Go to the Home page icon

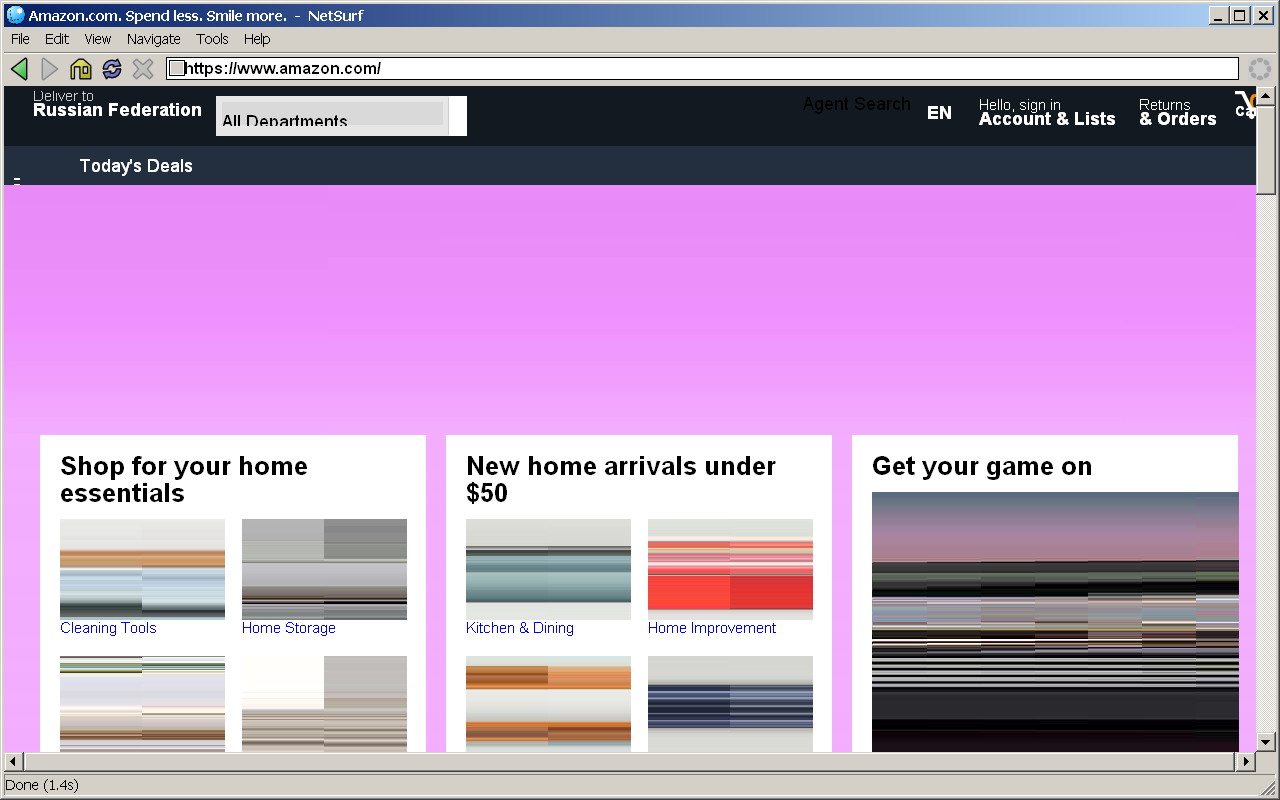point(81,69)
